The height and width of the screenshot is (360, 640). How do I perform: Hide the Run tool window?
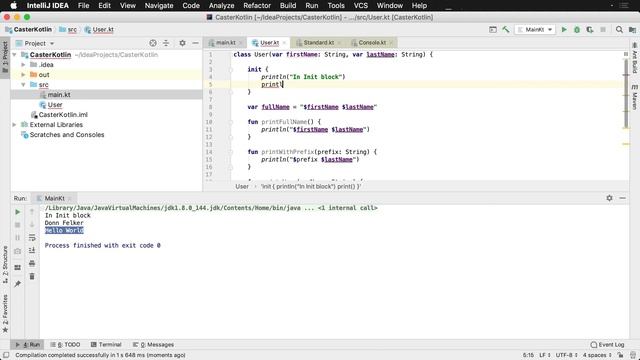coord(622,198)
